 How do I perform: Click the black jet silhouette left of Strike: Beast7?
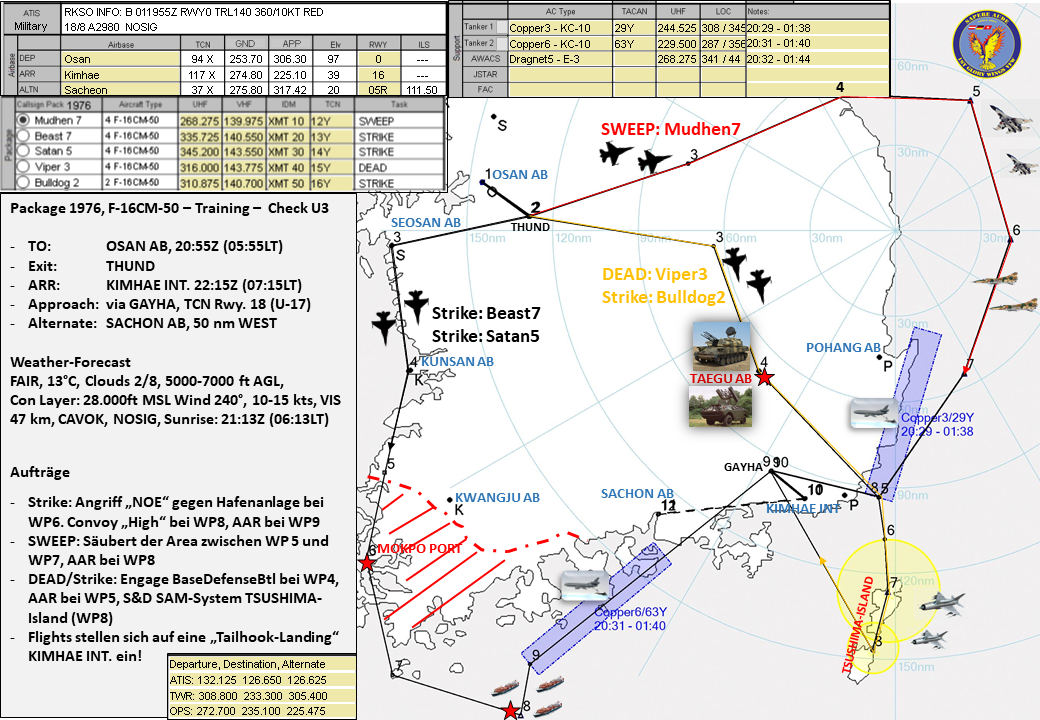click(x=384, y=328)
